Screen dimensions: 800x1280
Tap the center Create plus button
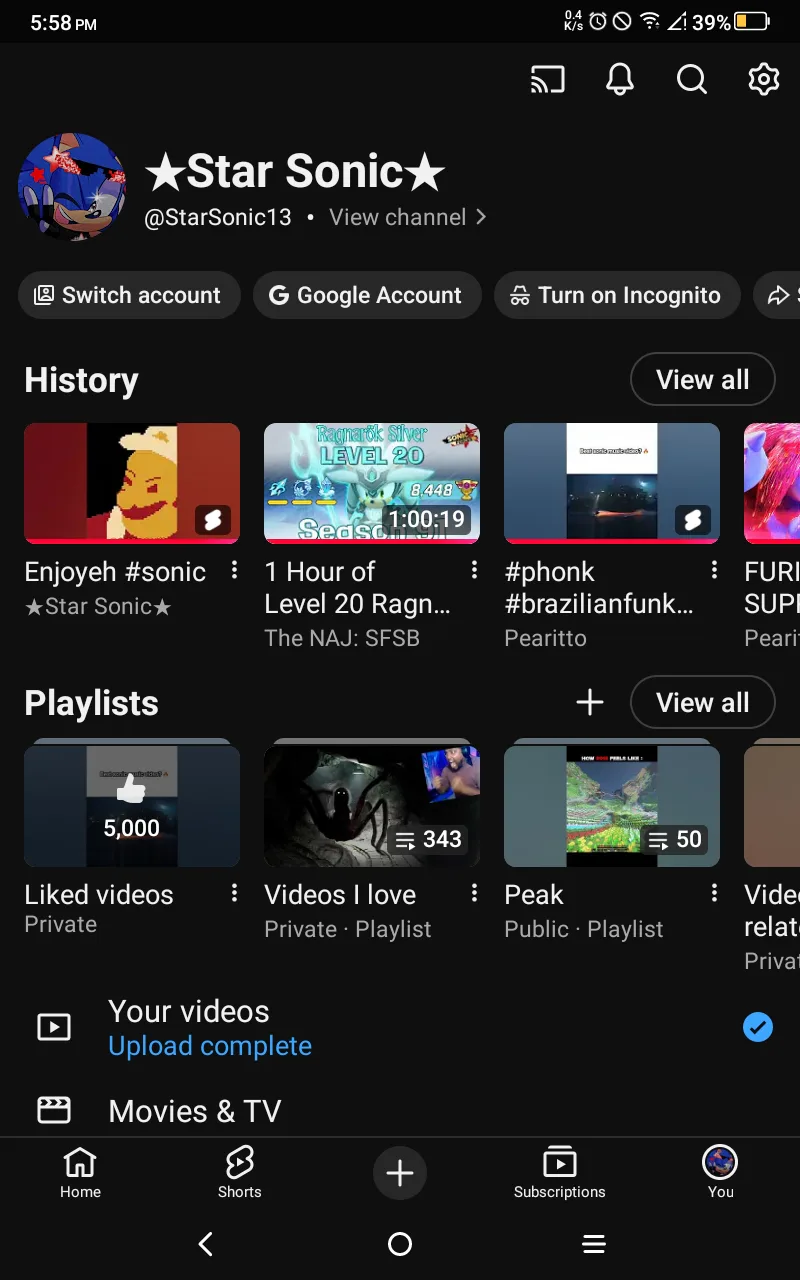(400, 1173)
